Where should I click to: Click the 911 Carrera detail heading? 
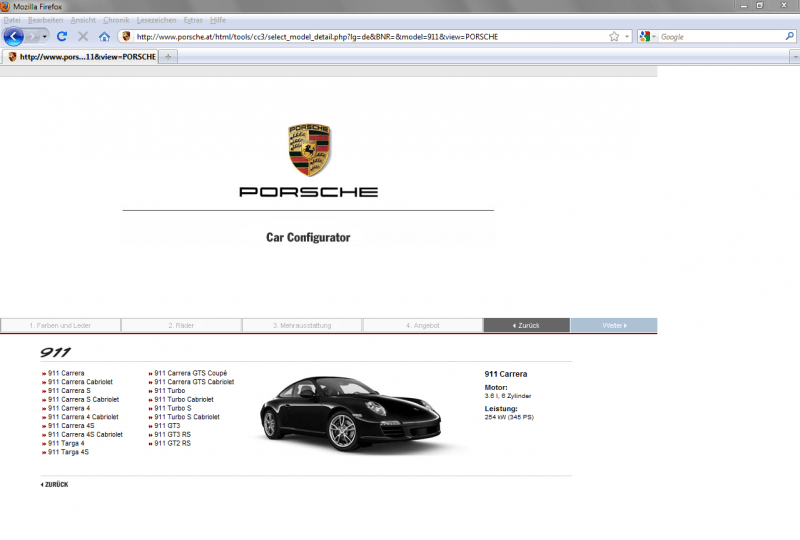506,374
